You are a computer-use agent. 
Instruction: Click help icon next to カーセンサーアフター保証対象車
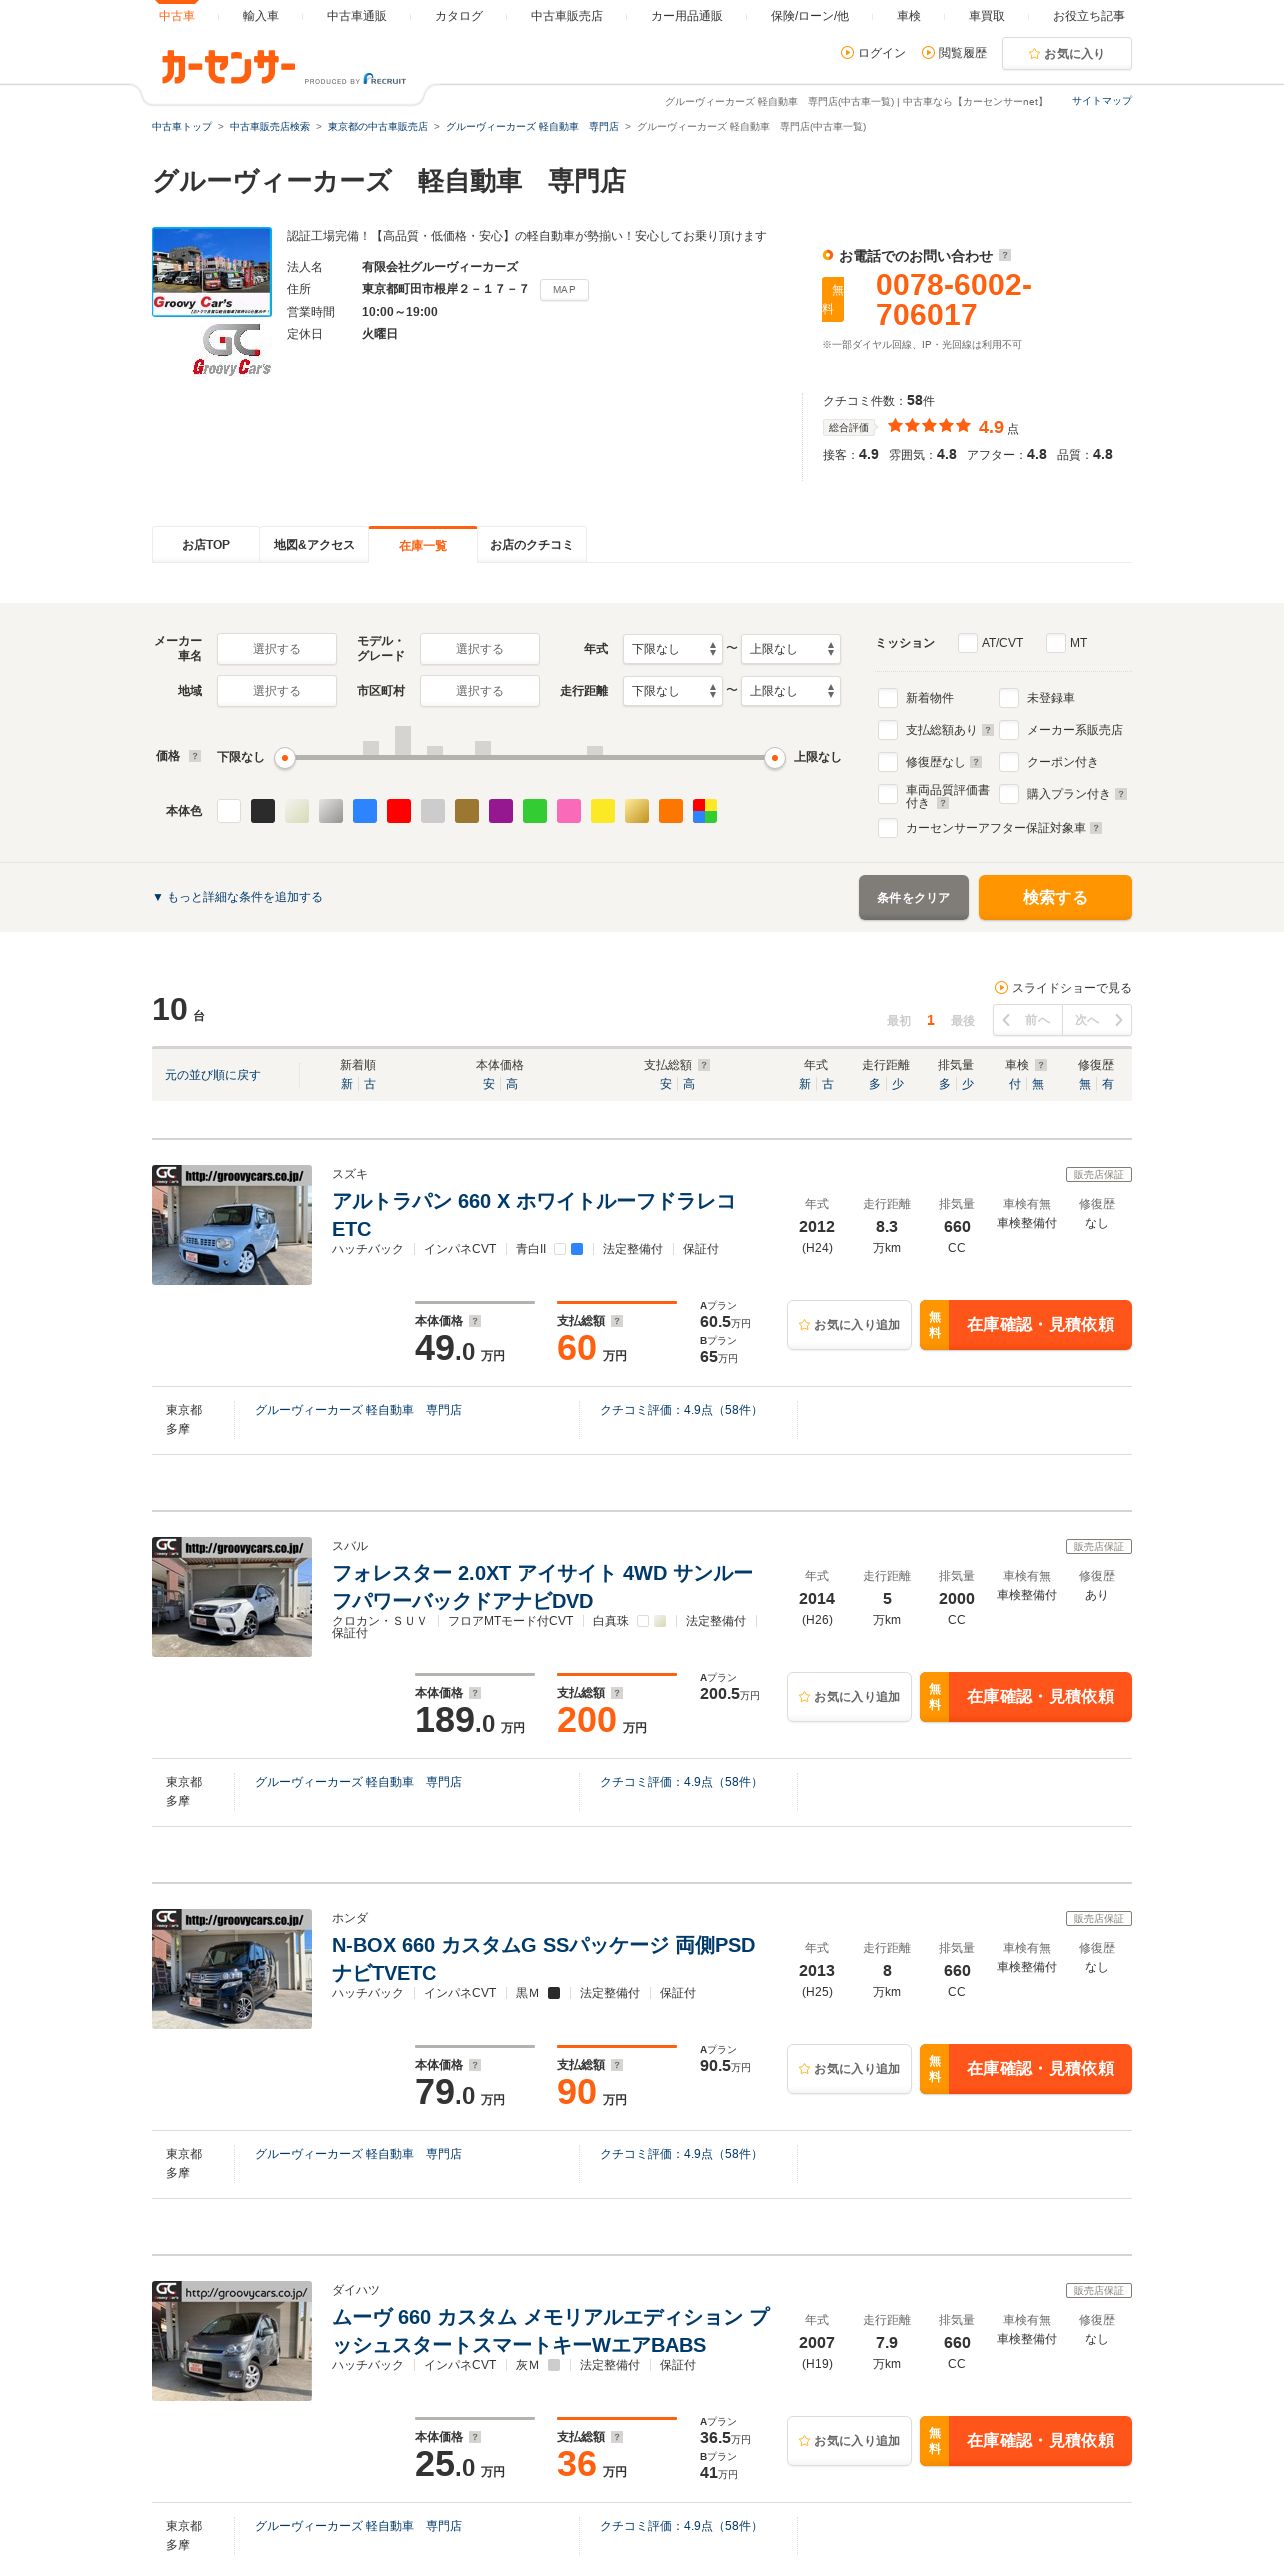1096,828
